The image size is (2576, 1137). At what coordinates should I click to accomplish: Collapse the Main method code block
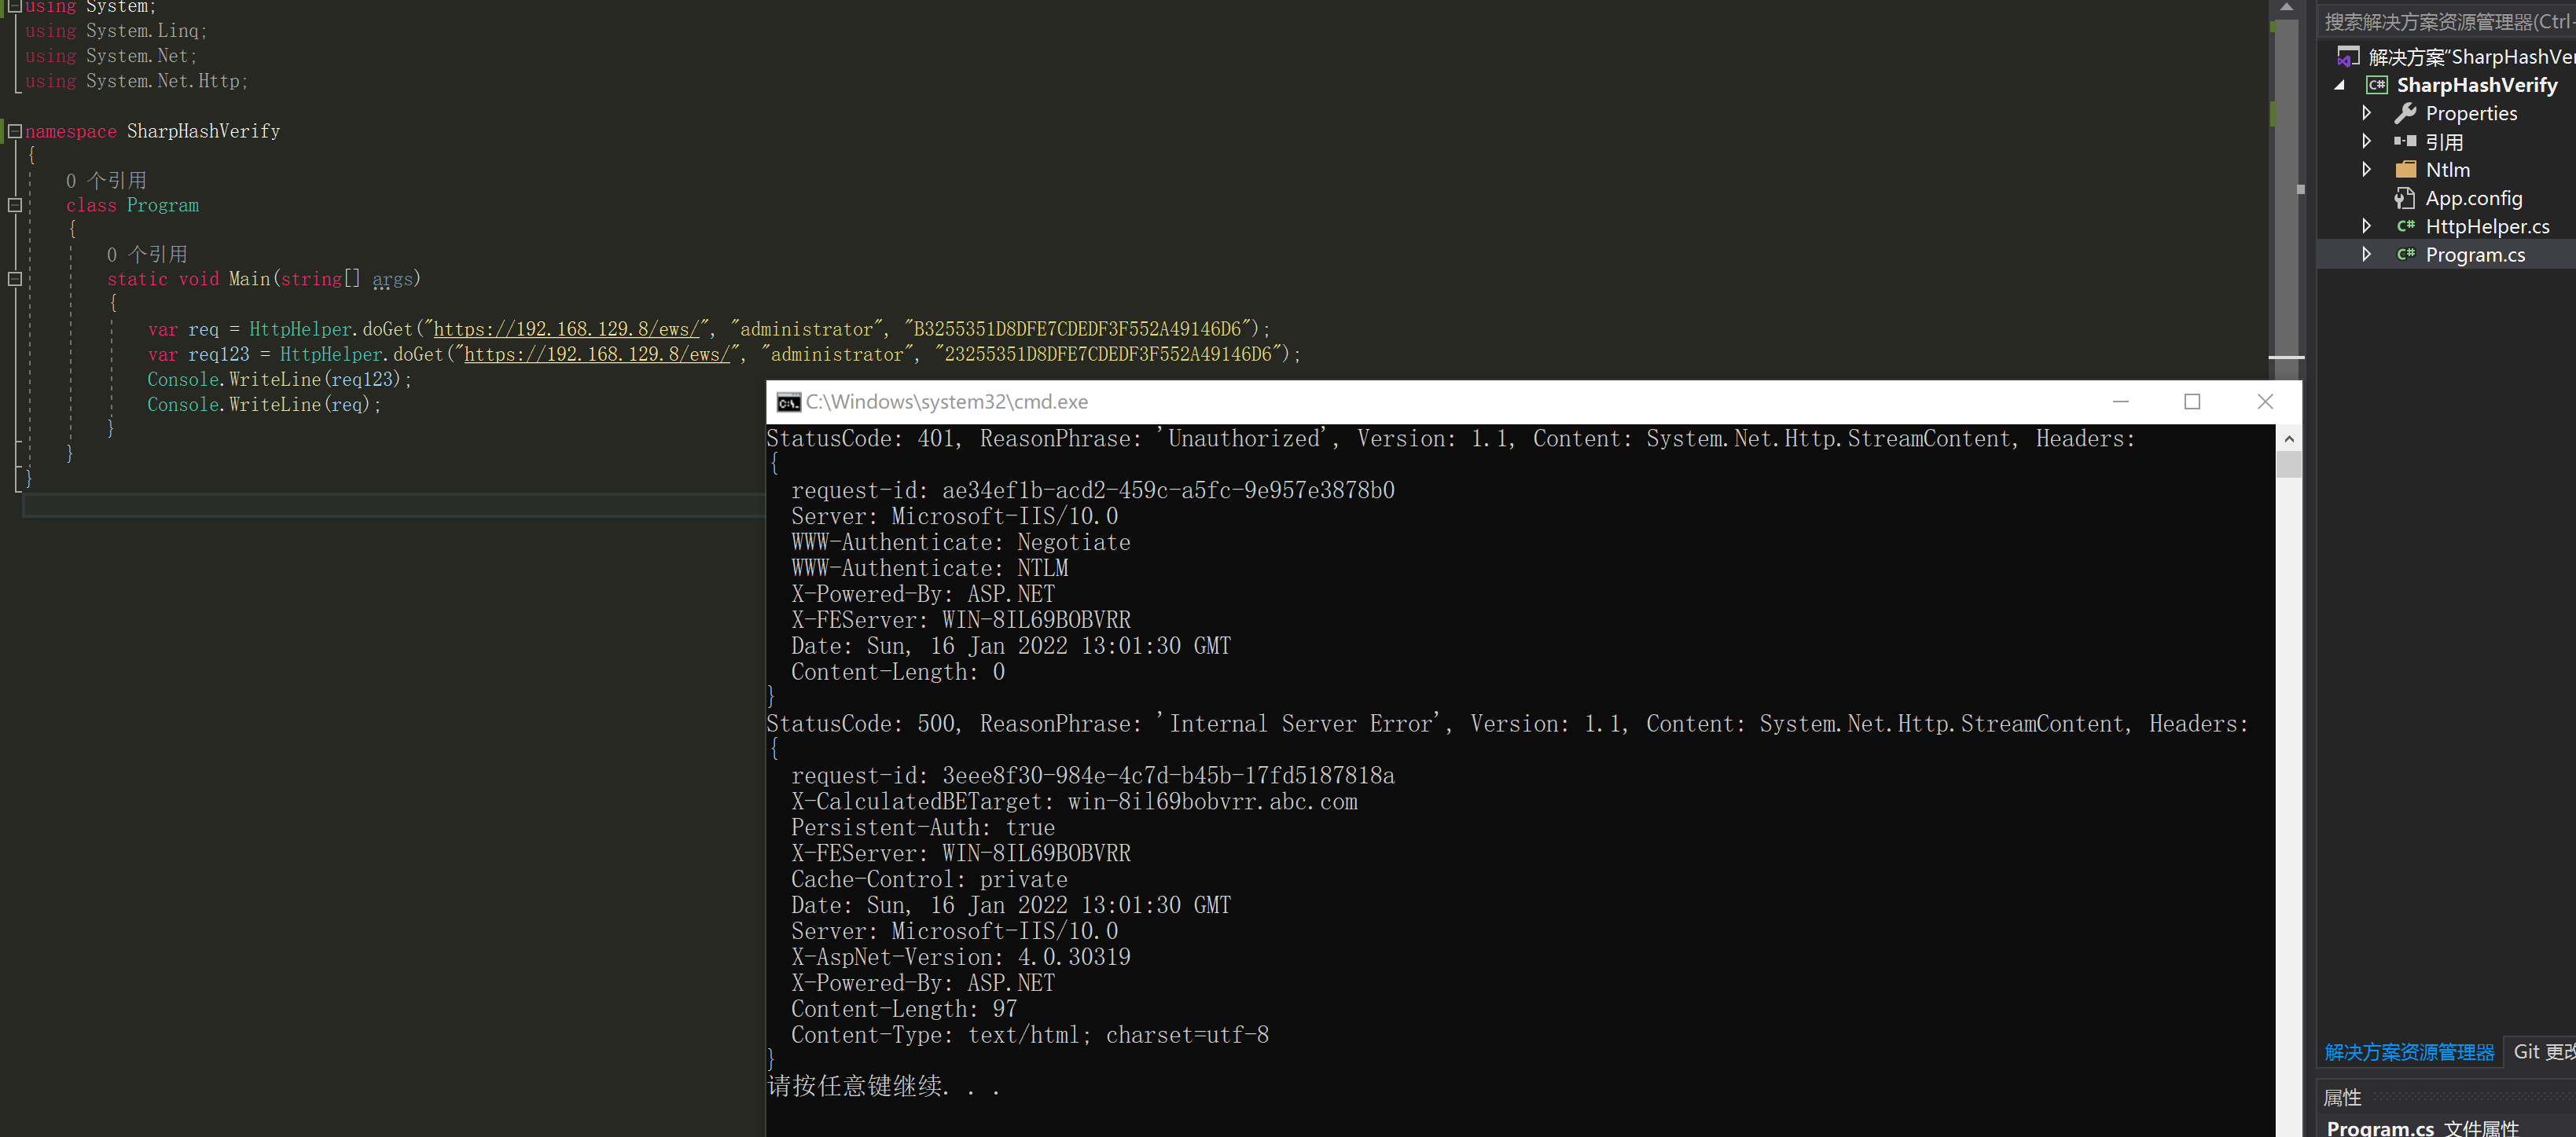(x=15, y=279)
